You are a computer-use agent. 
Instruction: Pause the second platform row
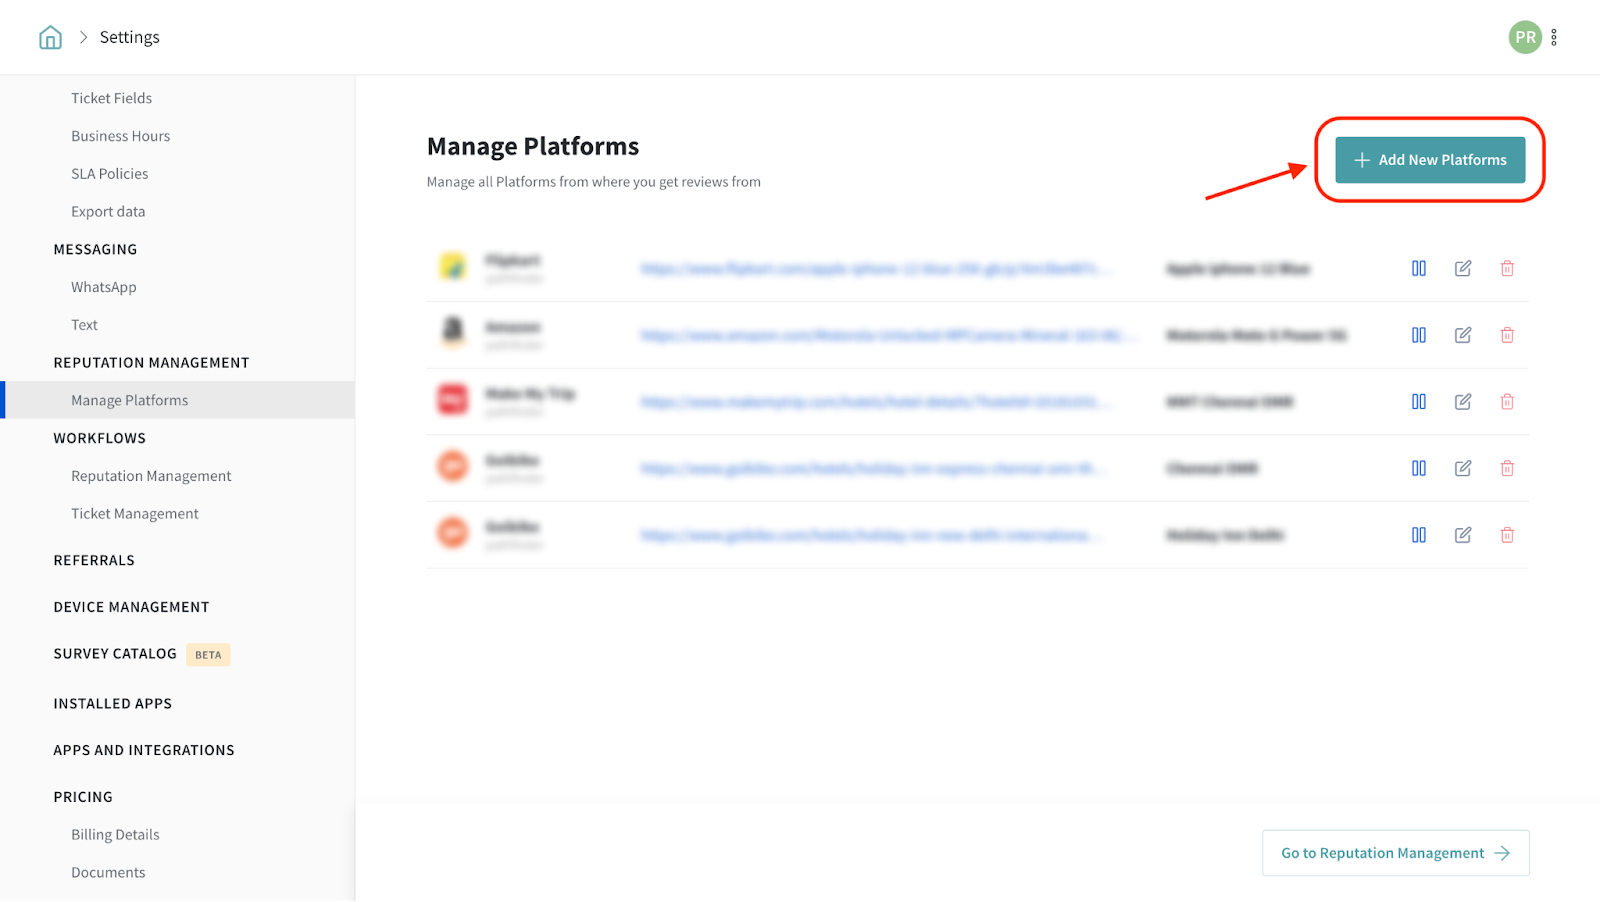(x=1418, y=335)
